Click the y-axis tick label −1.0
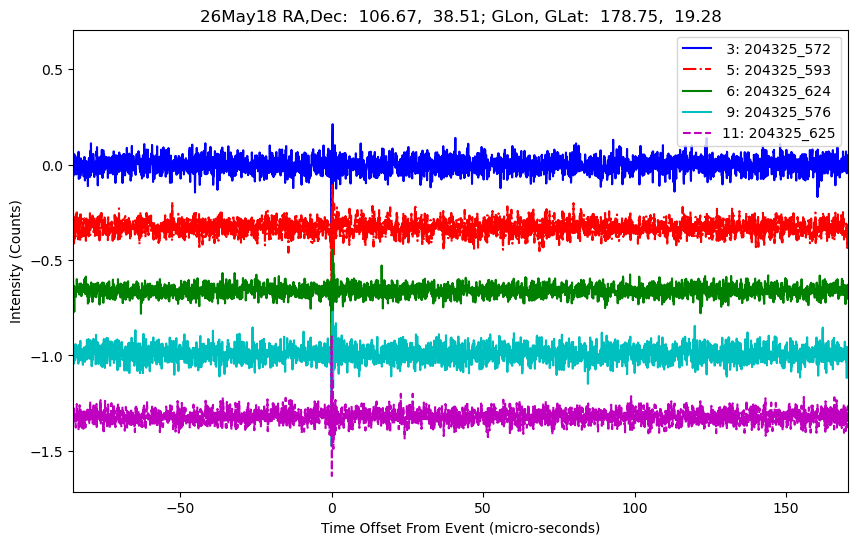This screenshot has width=858, height=545. coord(47,356)
